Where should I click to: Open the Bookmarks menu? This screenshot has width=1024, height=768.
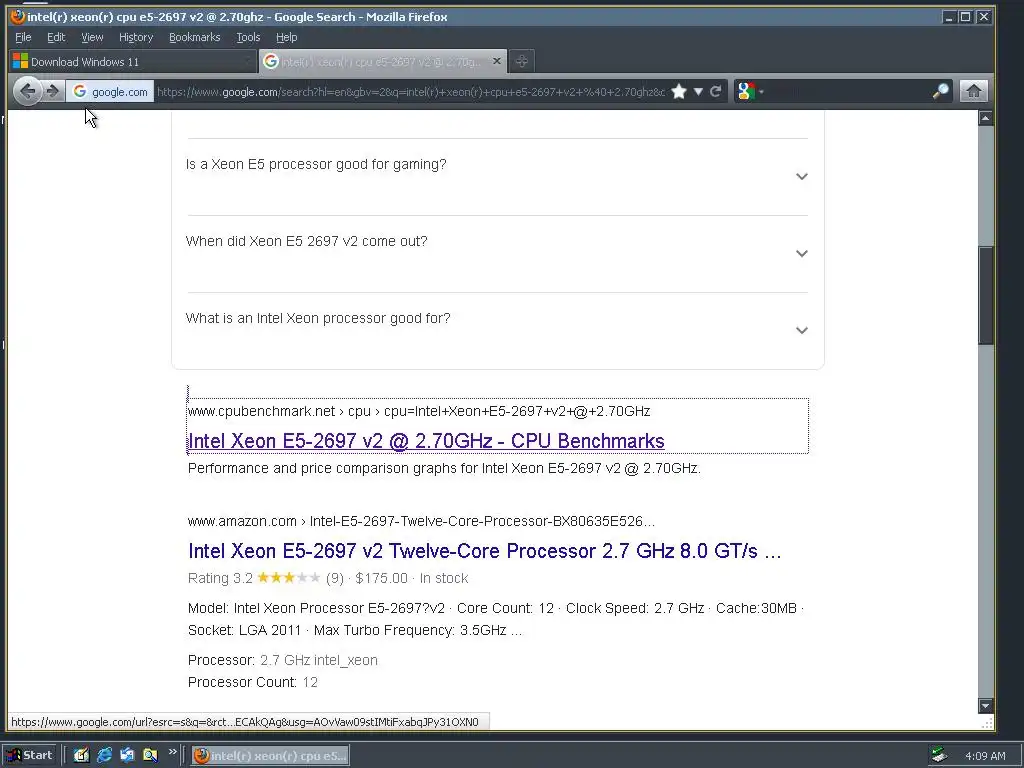click(x=195, y=37)
